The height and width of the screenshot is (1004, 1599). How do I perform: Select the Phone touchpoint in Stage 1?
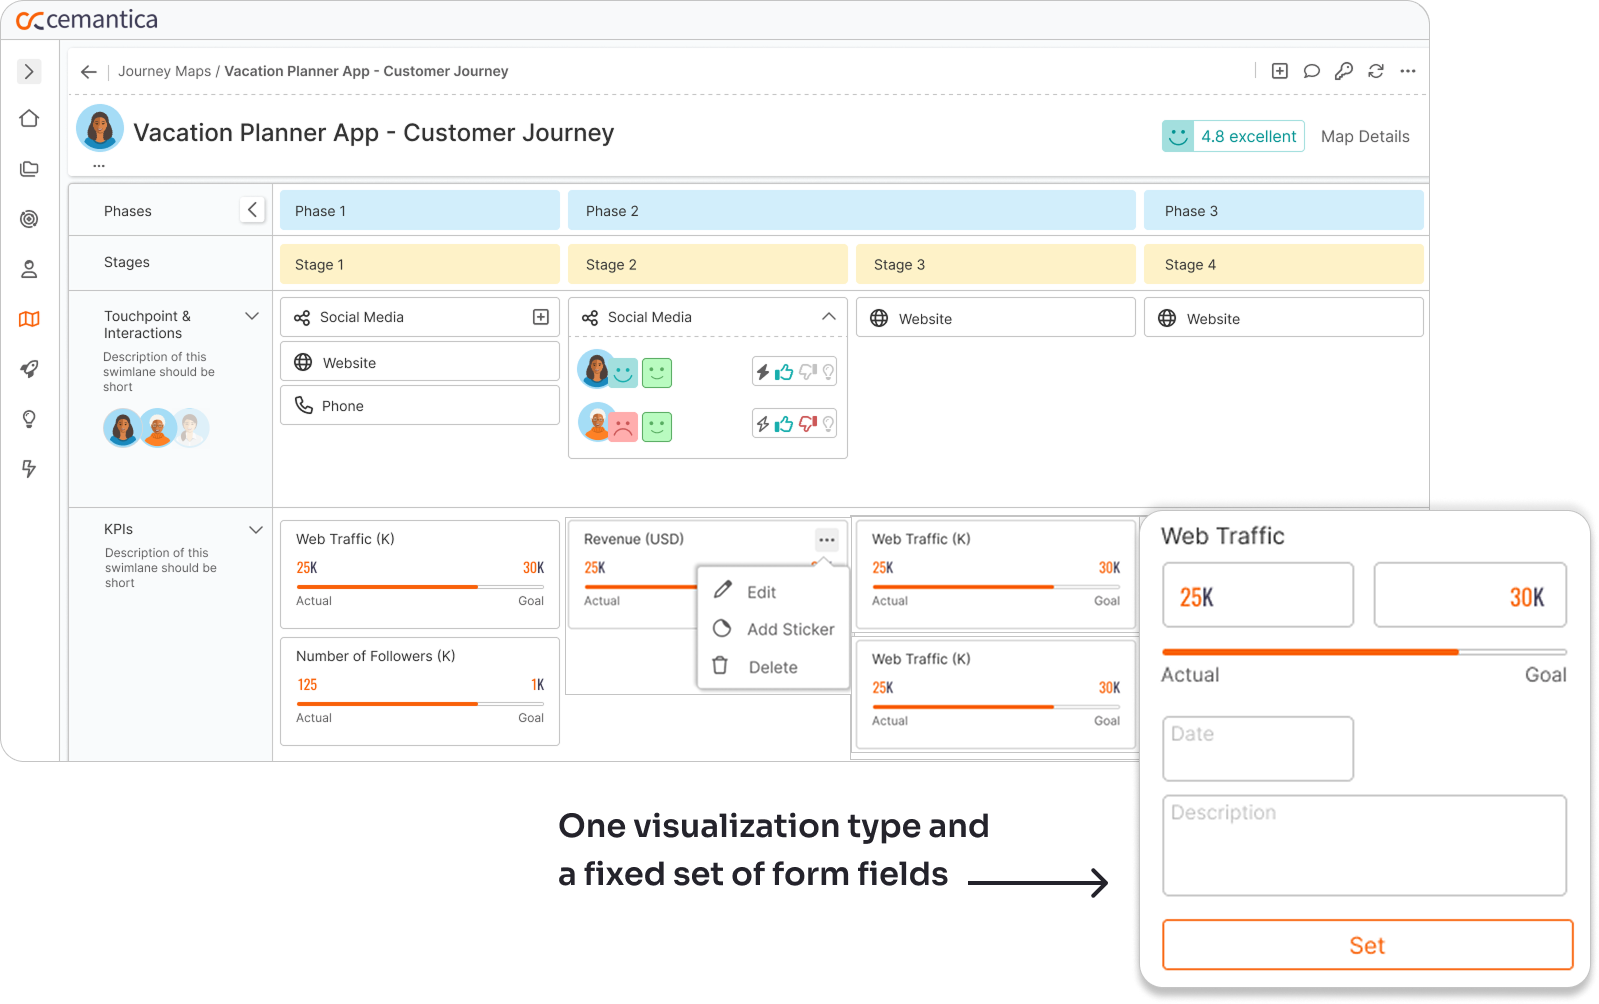pyautogui.click(x=420, y=405)
